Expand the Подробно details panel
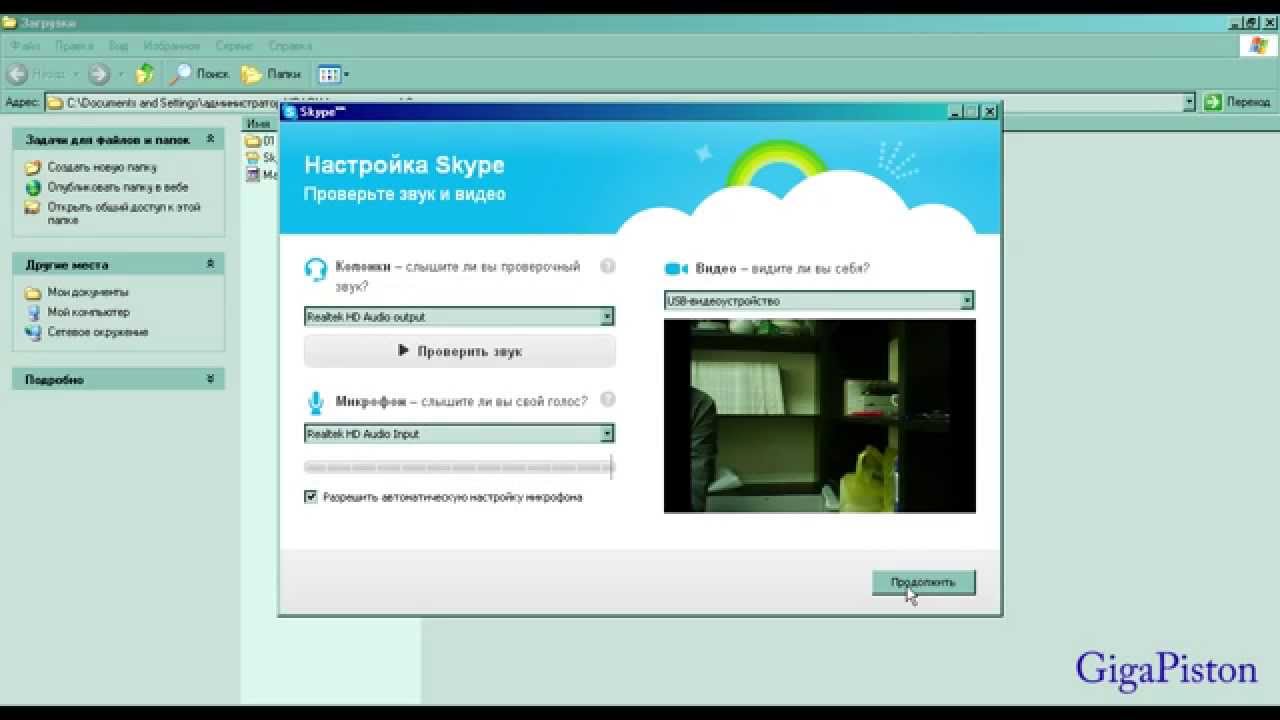Viewport: 1280px width, 720px height. click(x=210, y=379)
